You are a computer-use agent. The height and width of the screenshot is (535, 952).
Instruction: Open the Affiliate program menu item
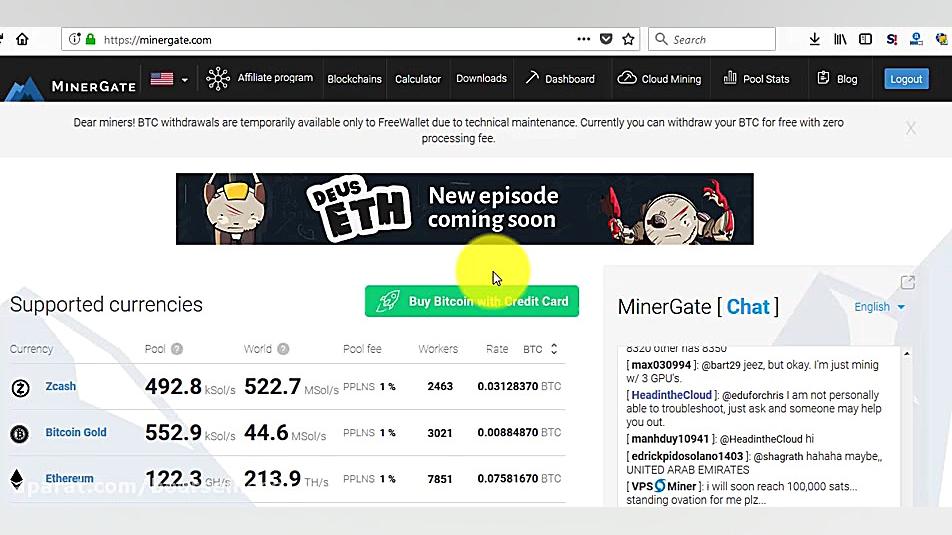coord(275,78)
